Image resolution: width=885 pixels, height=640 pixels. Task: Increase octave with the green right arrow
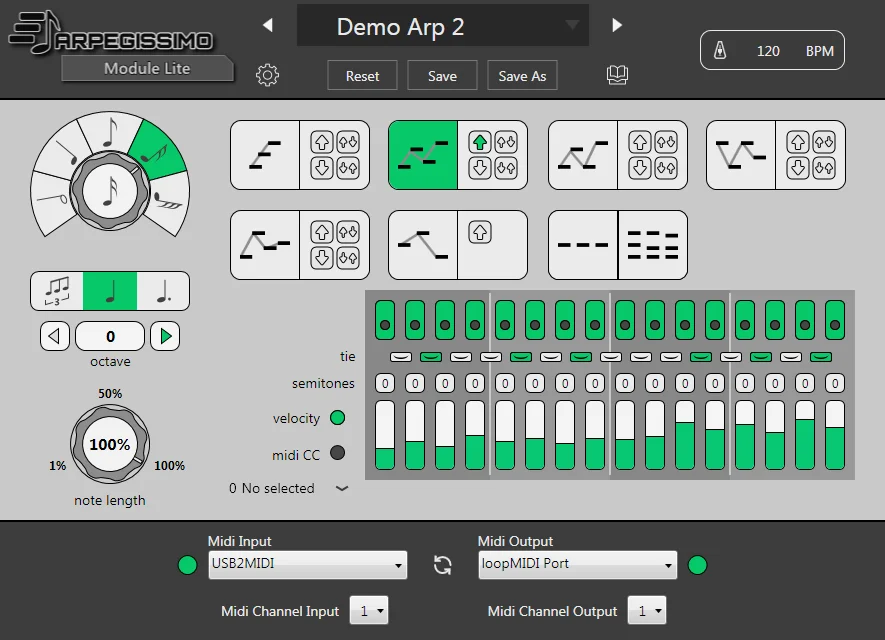coord(165,336)
